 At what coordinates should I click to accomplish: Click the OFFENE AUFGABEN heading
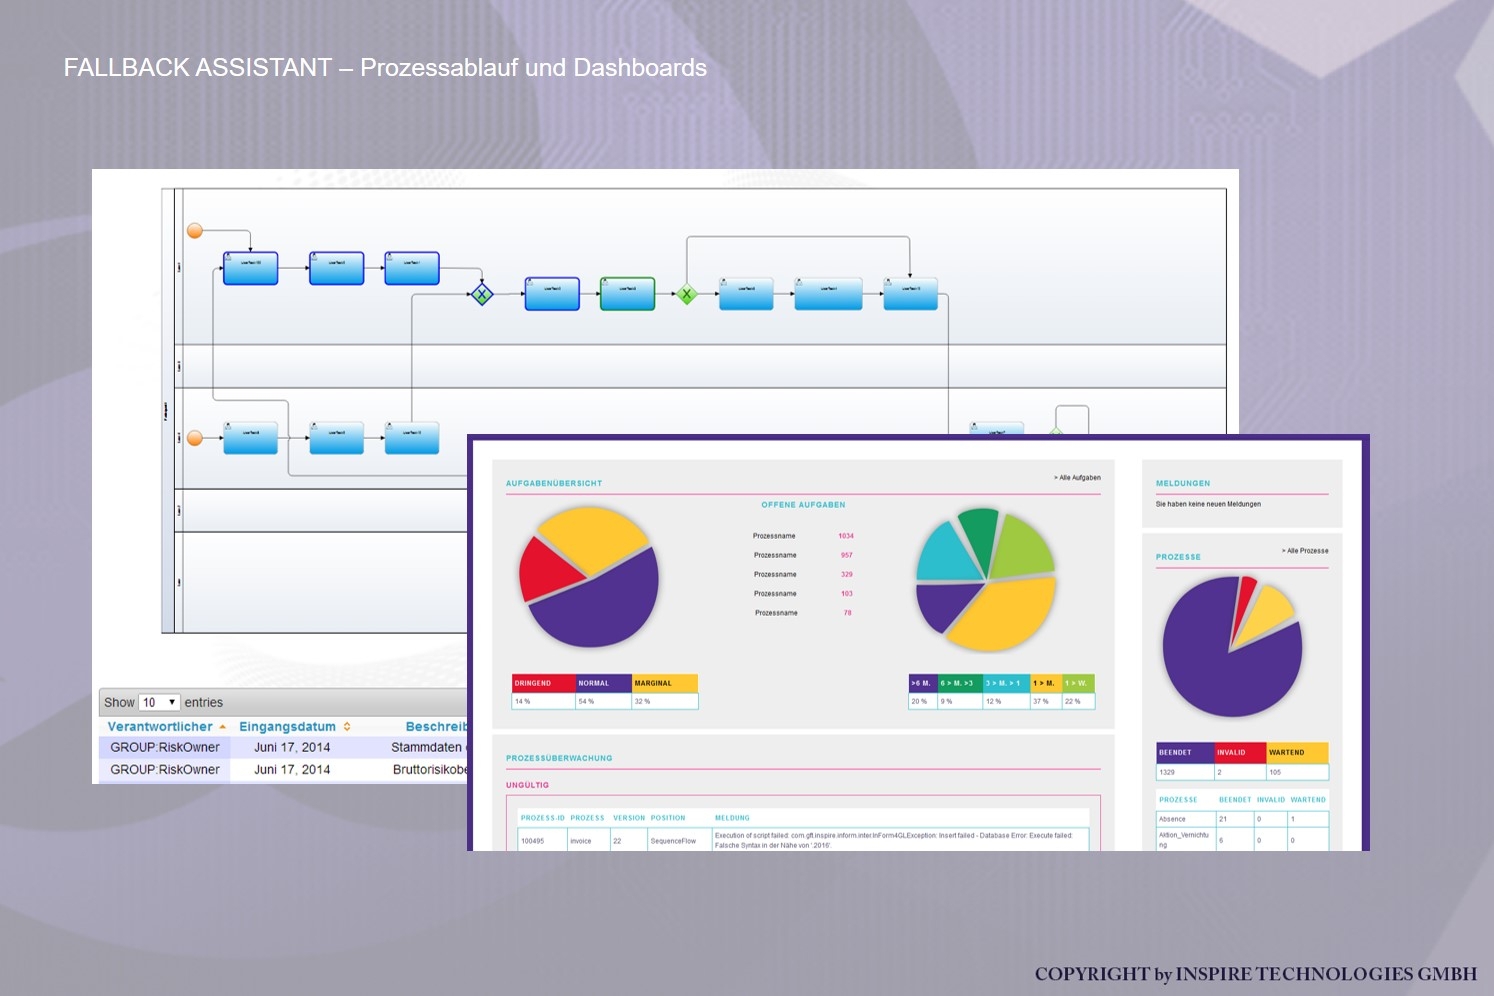click(803, 505)
